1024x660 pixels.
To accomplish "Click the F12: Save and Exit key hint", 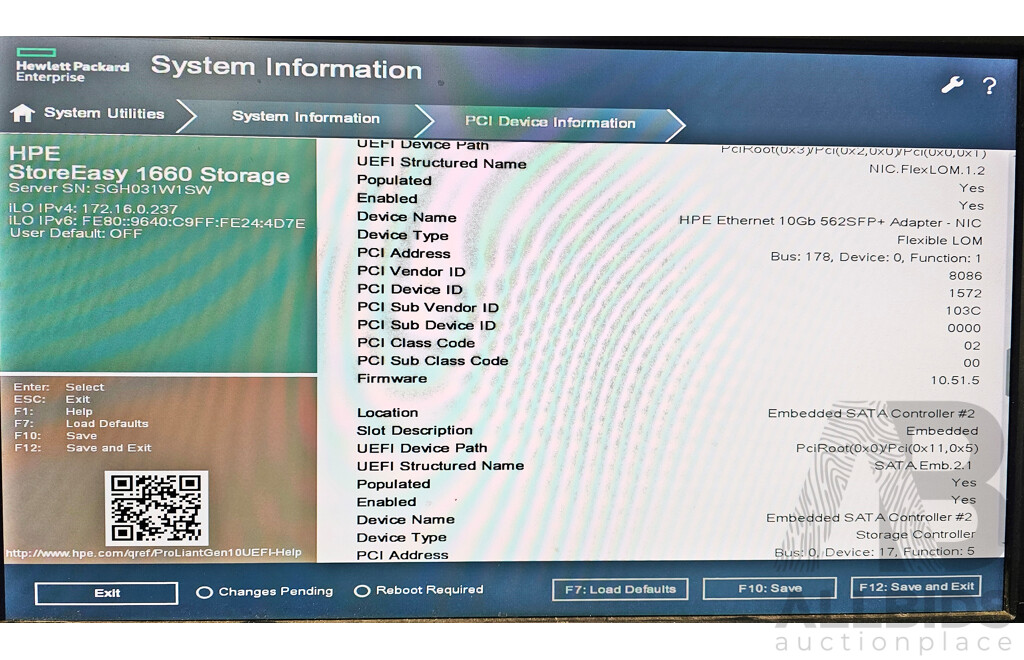I will tap(82, 448).
